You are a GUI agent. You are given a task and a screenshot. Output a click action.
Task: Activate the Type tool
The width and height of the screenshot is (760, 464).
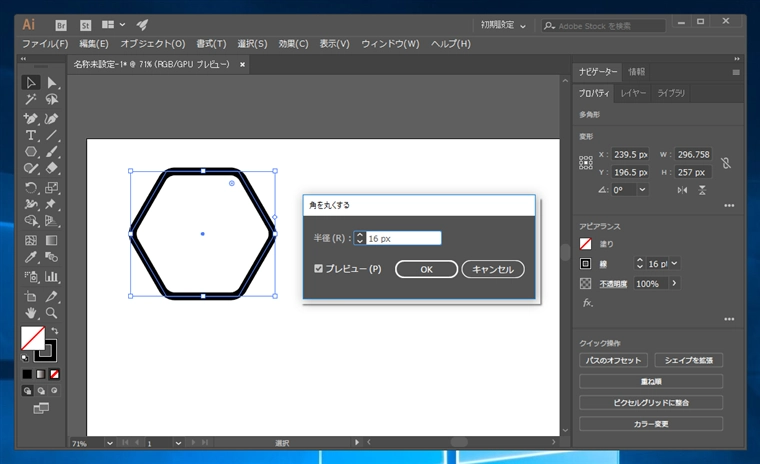(x=31, y=135)
